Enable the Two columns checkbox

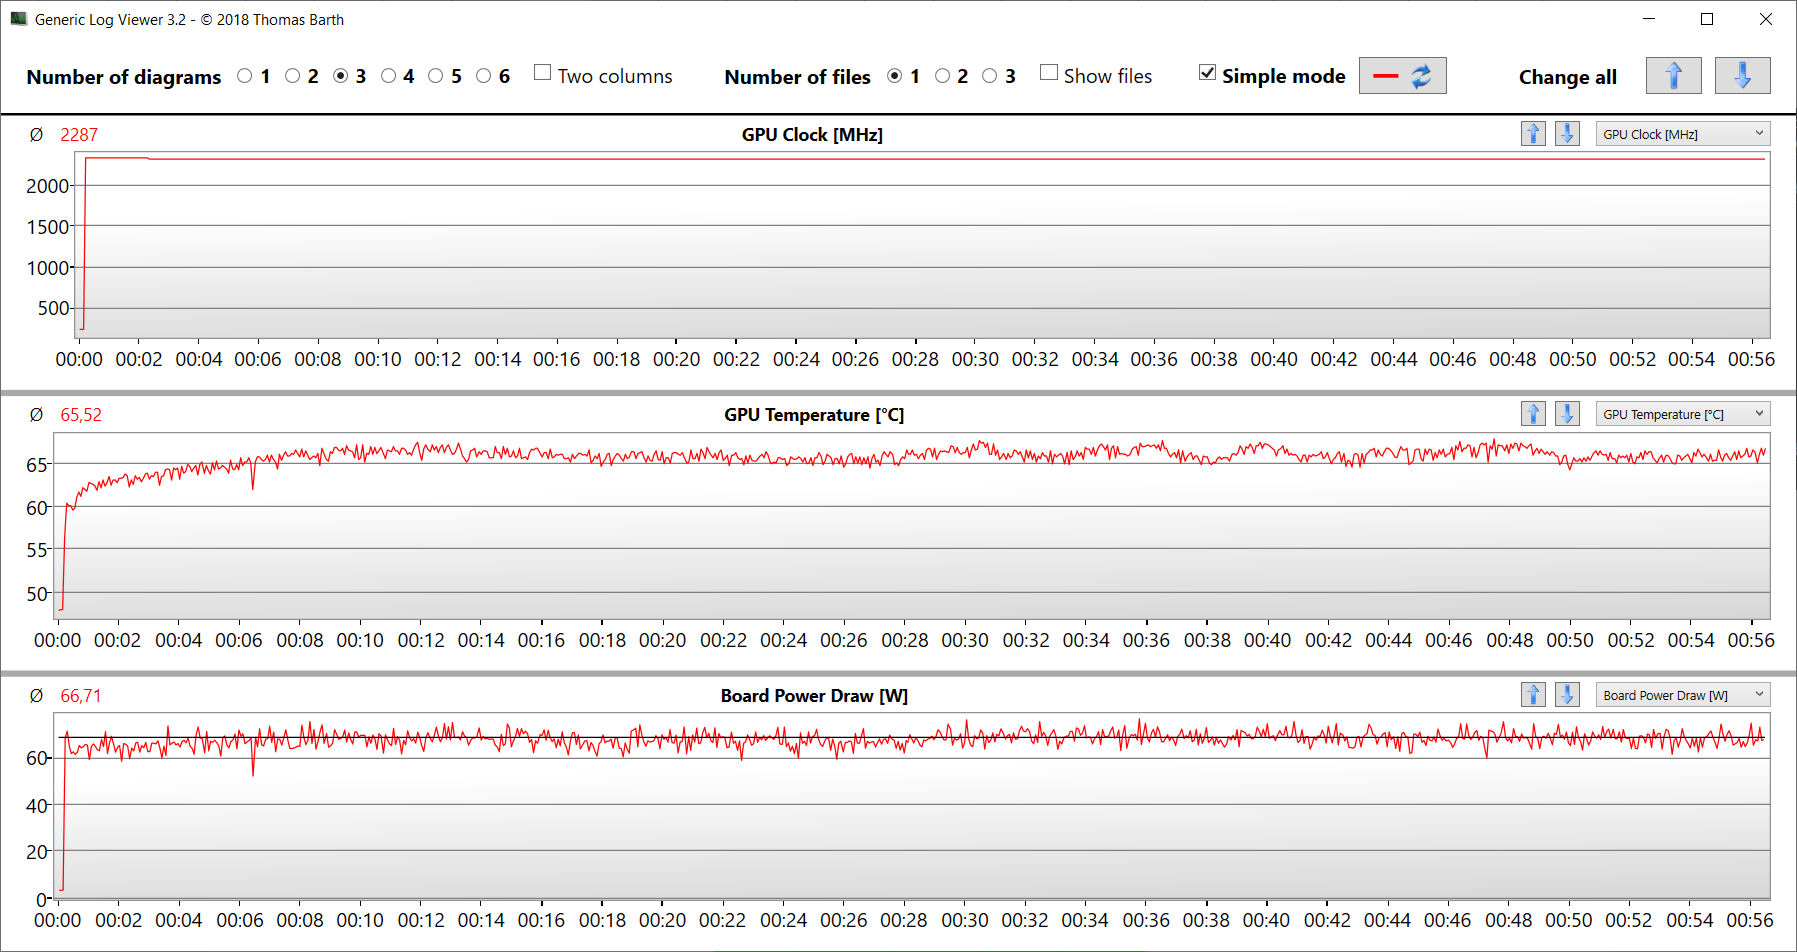click(543, 73)
